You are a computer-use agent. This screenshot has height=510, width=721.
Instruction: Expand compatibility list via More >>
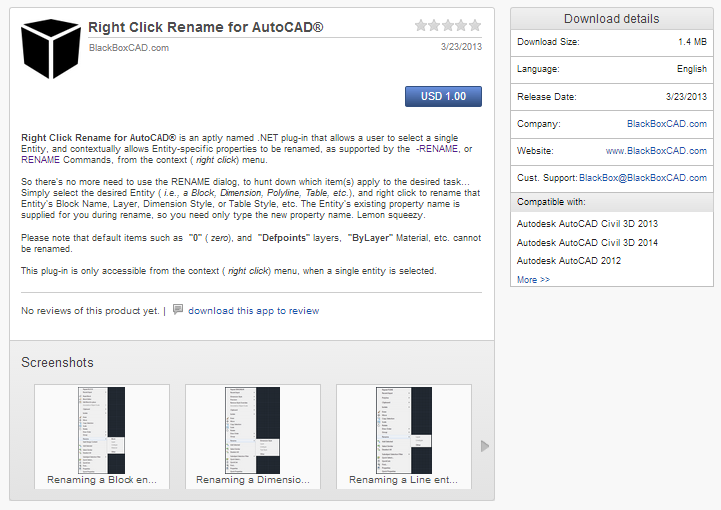coord(533,280)
